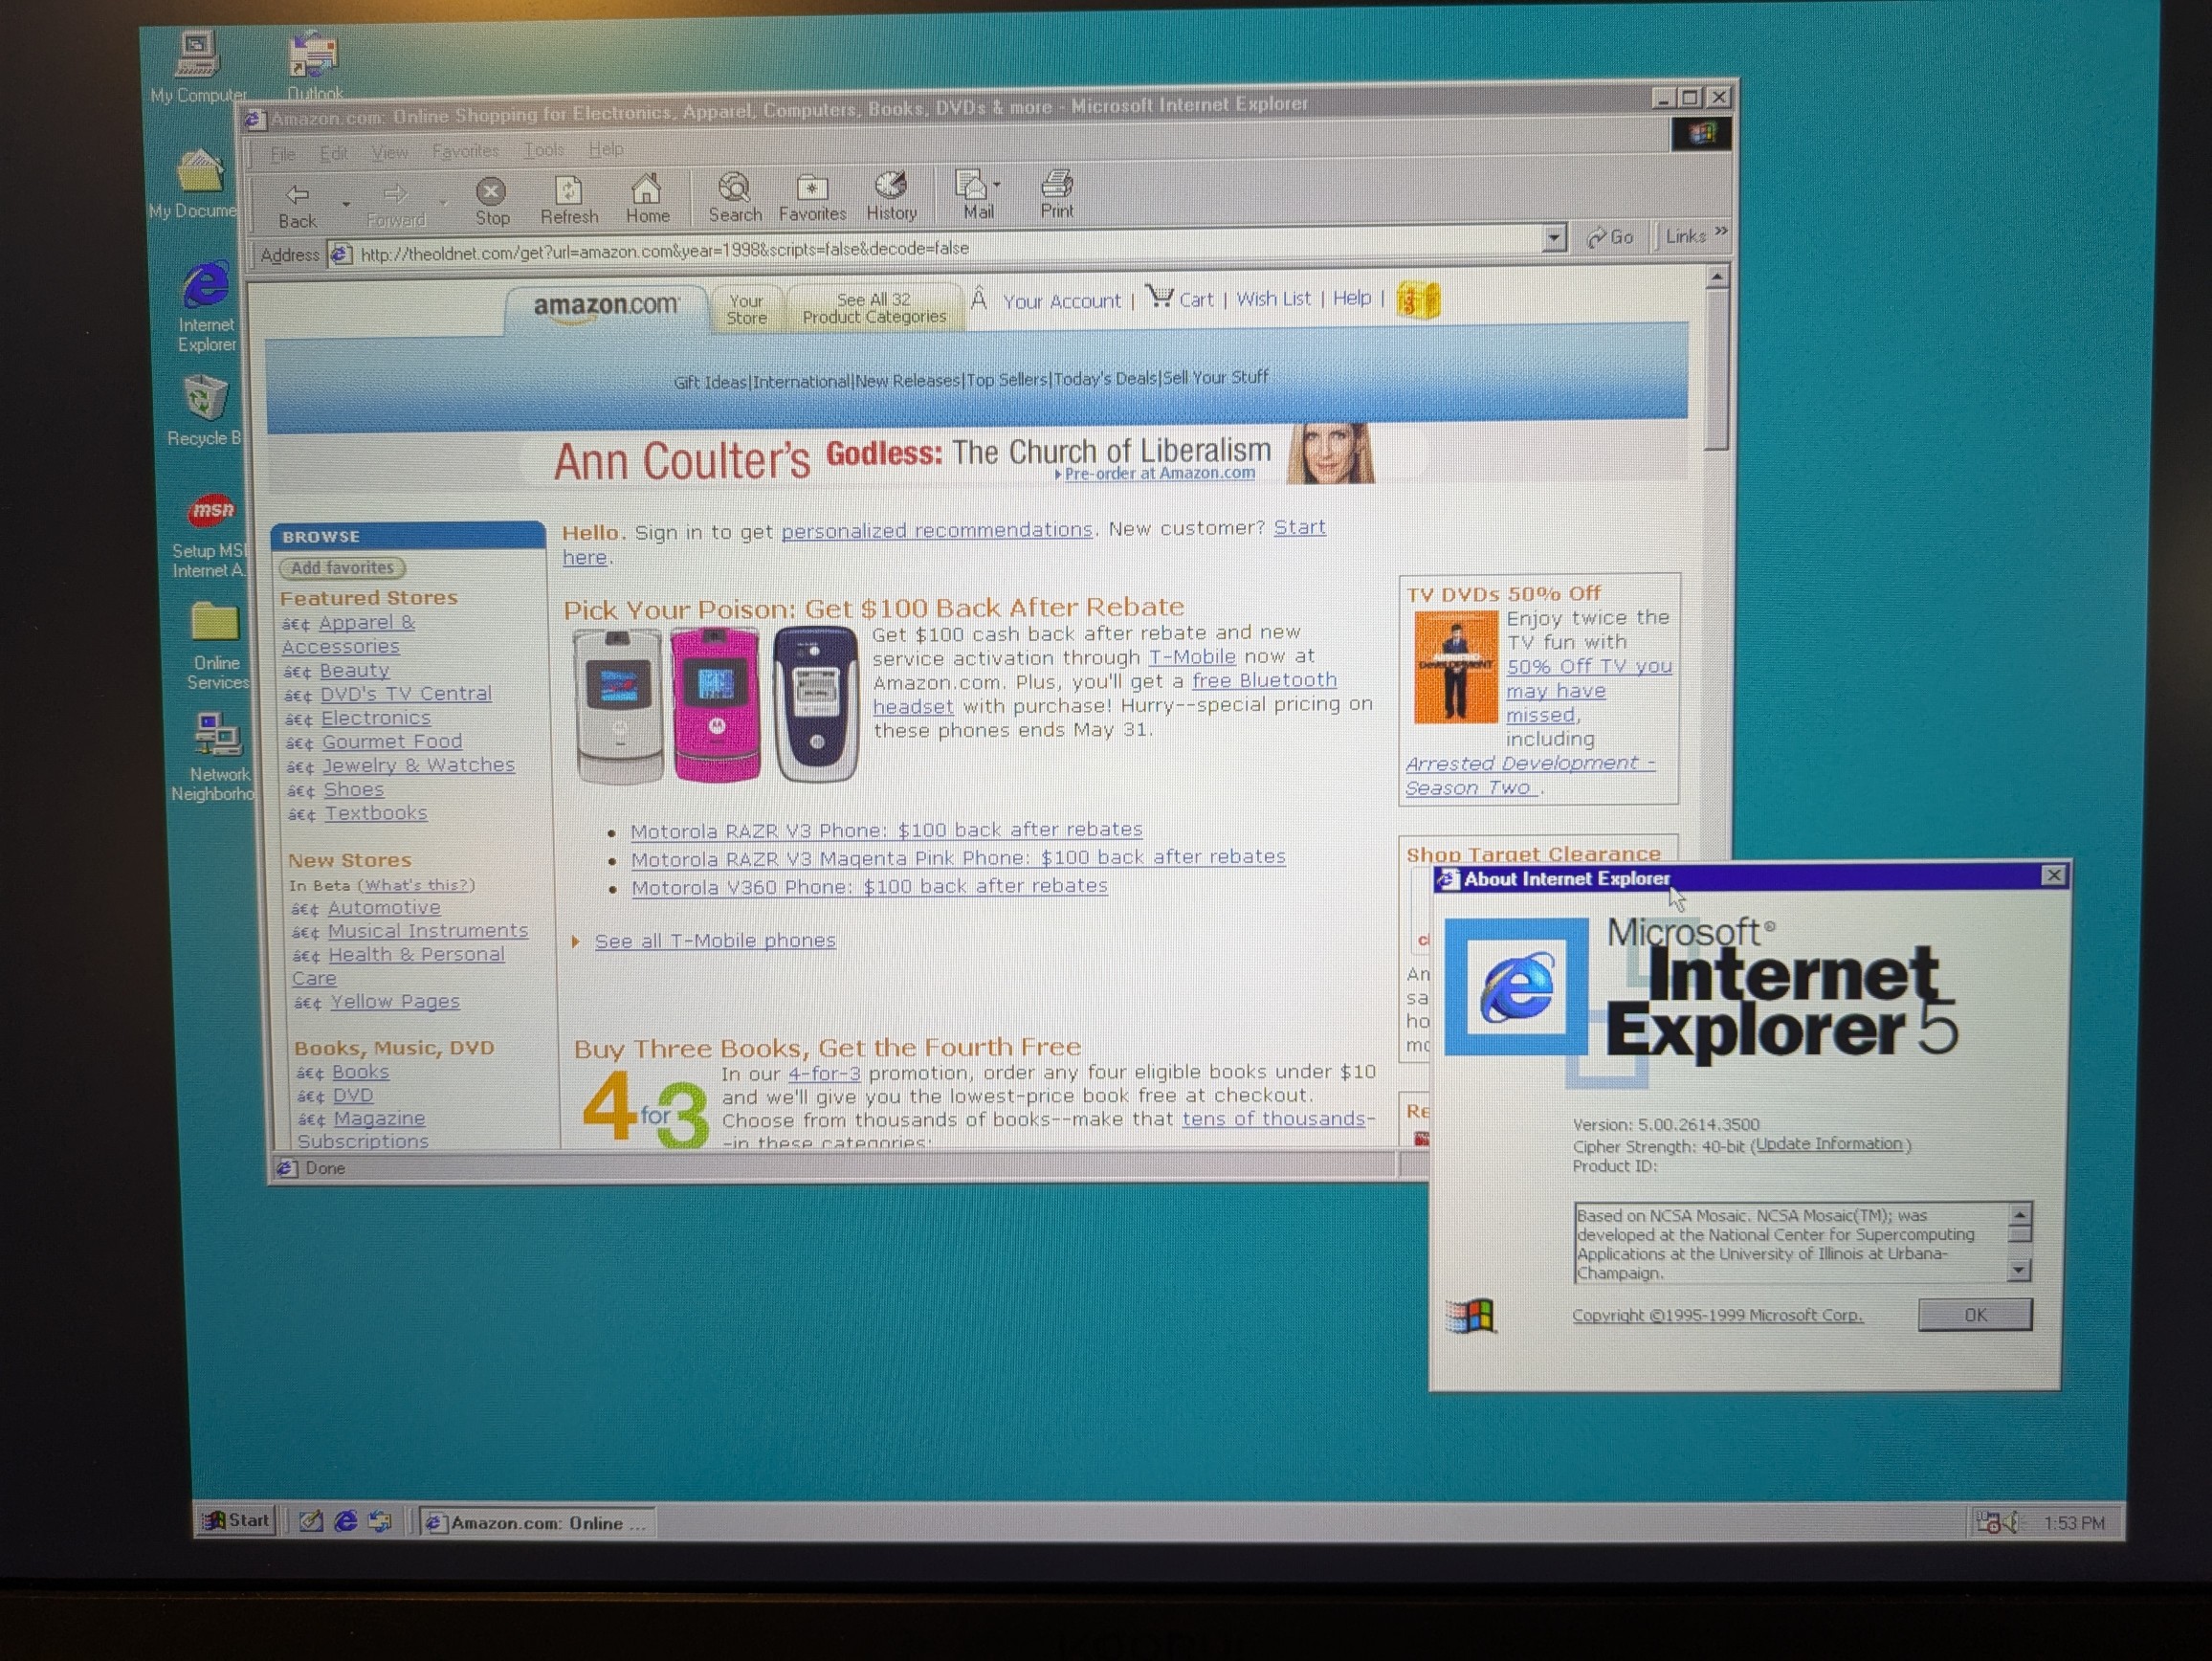
Task: Click See all T-Mobile phones link
Action: pos(715,940)
